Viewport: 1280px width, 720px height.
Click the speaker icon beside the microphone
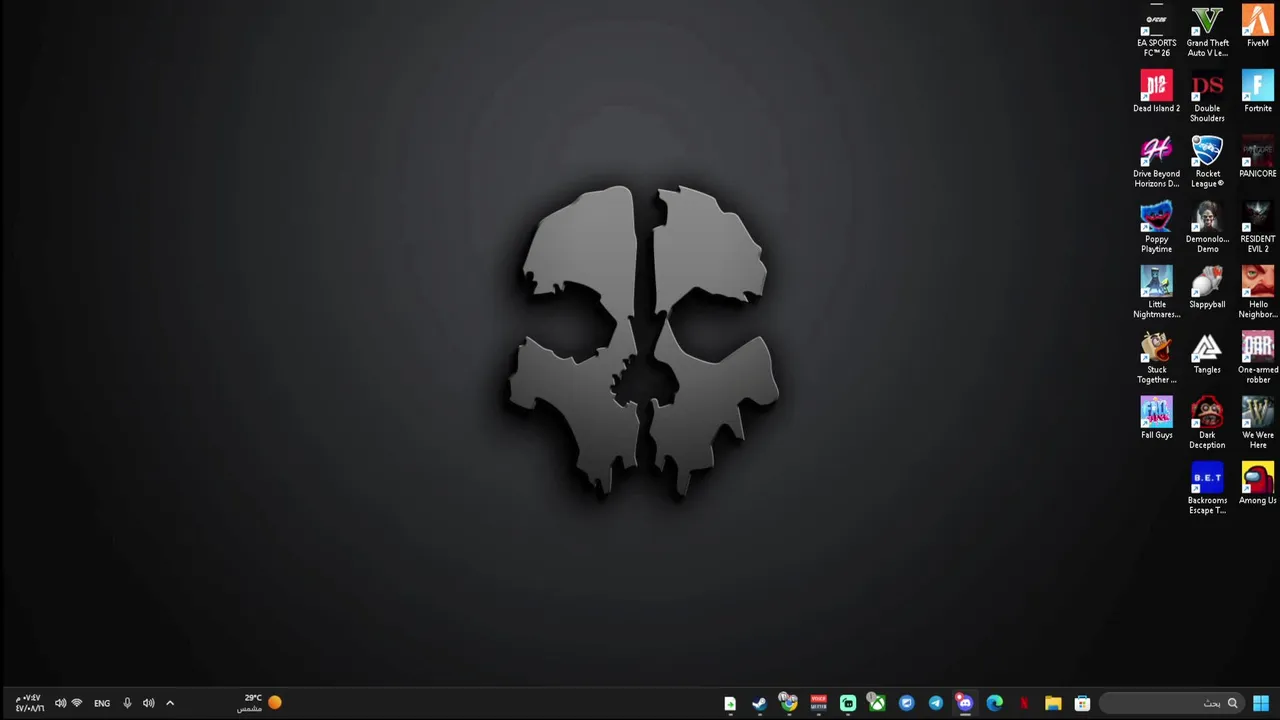point(148,703)
